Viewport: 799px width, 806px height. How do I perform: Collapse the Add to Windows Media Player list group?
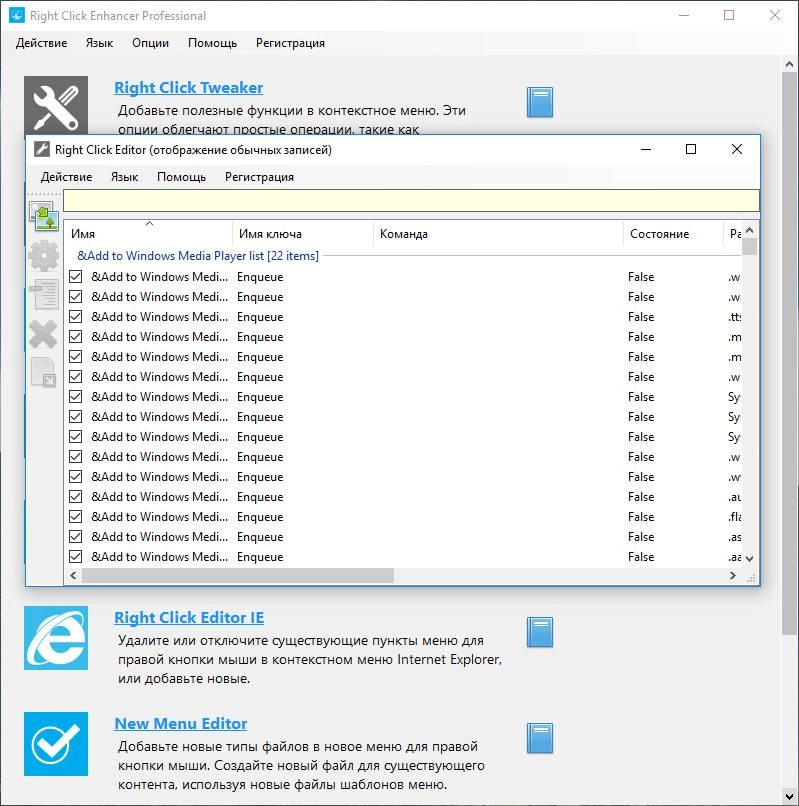tap(198, 256)
